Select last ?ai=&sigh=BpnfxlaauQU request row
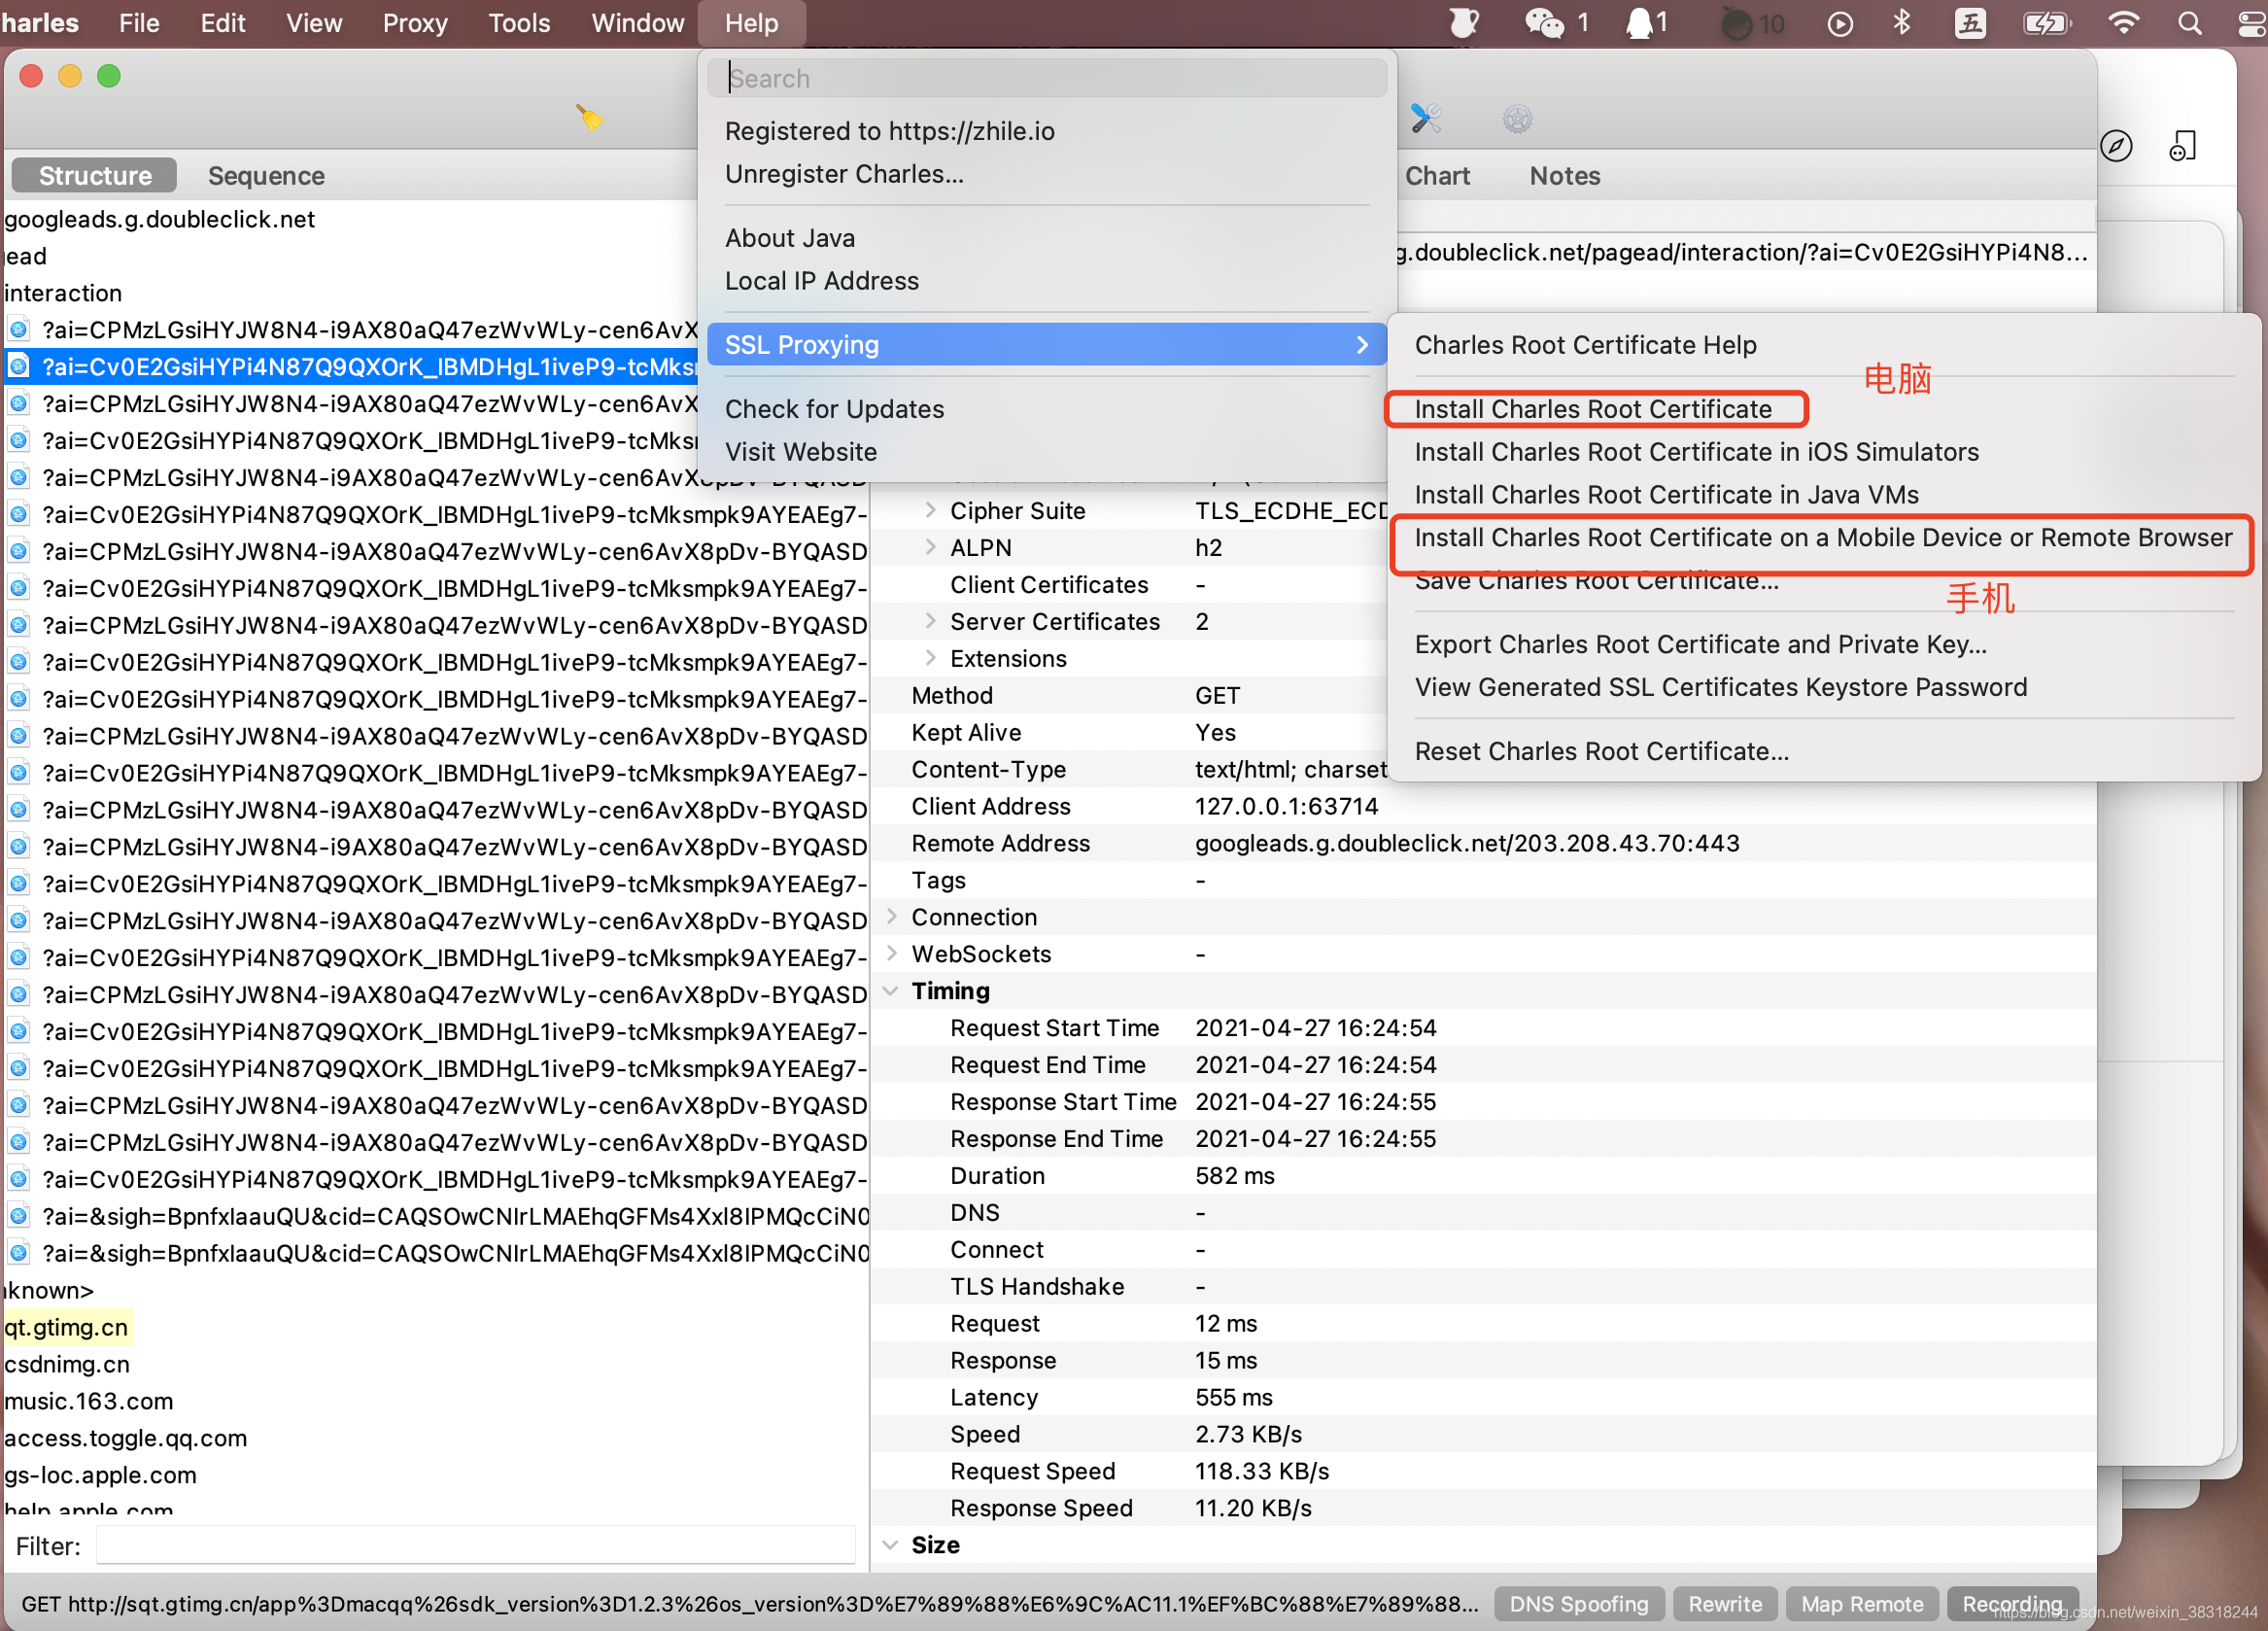Viewport: 2268px width, 1631px height. point(436,1253)
